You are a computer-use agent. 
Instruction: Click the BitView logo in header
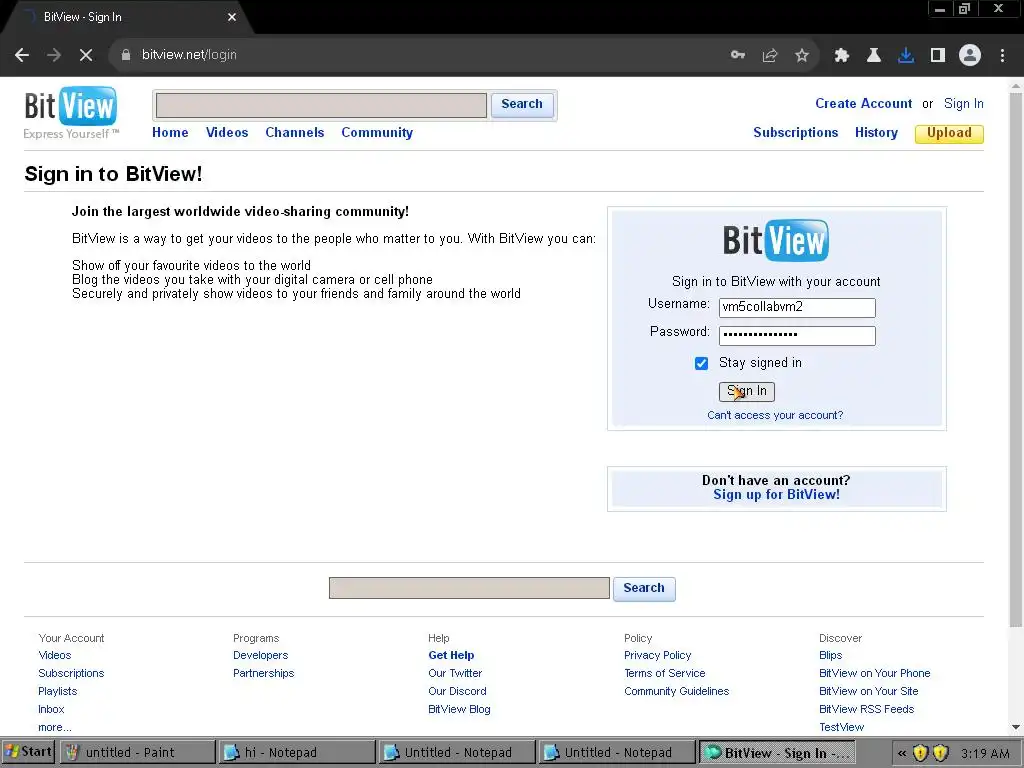pyautogui.click(x=71, y=112)
